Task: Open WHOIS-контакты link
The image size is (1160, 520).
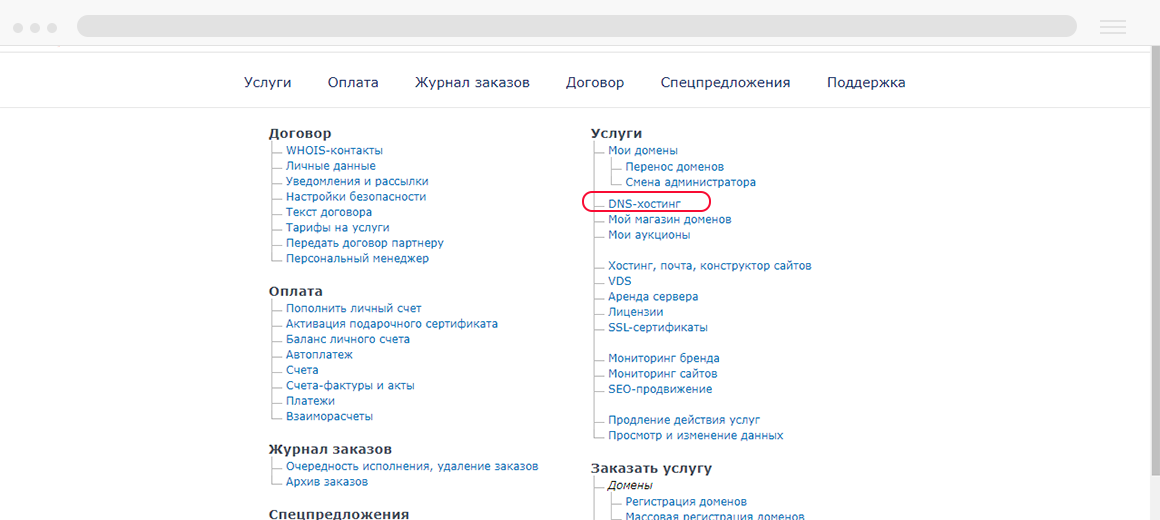Action: [334, 150]
